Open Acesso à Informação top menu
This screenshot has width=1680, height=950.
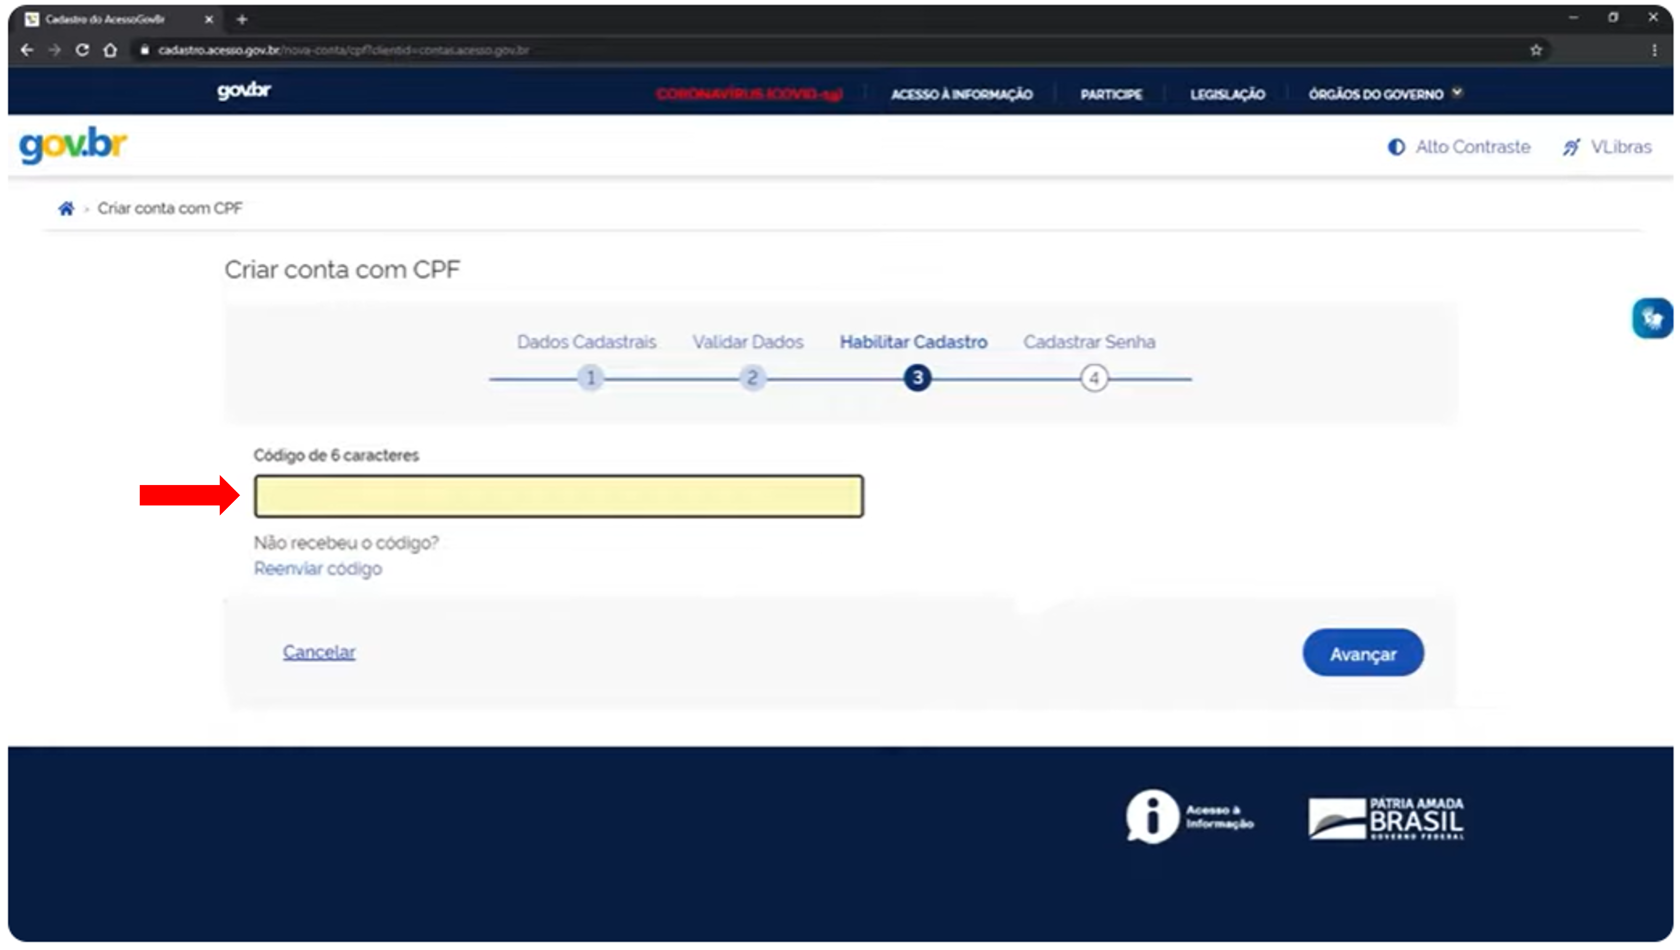(x=961, y=94)
